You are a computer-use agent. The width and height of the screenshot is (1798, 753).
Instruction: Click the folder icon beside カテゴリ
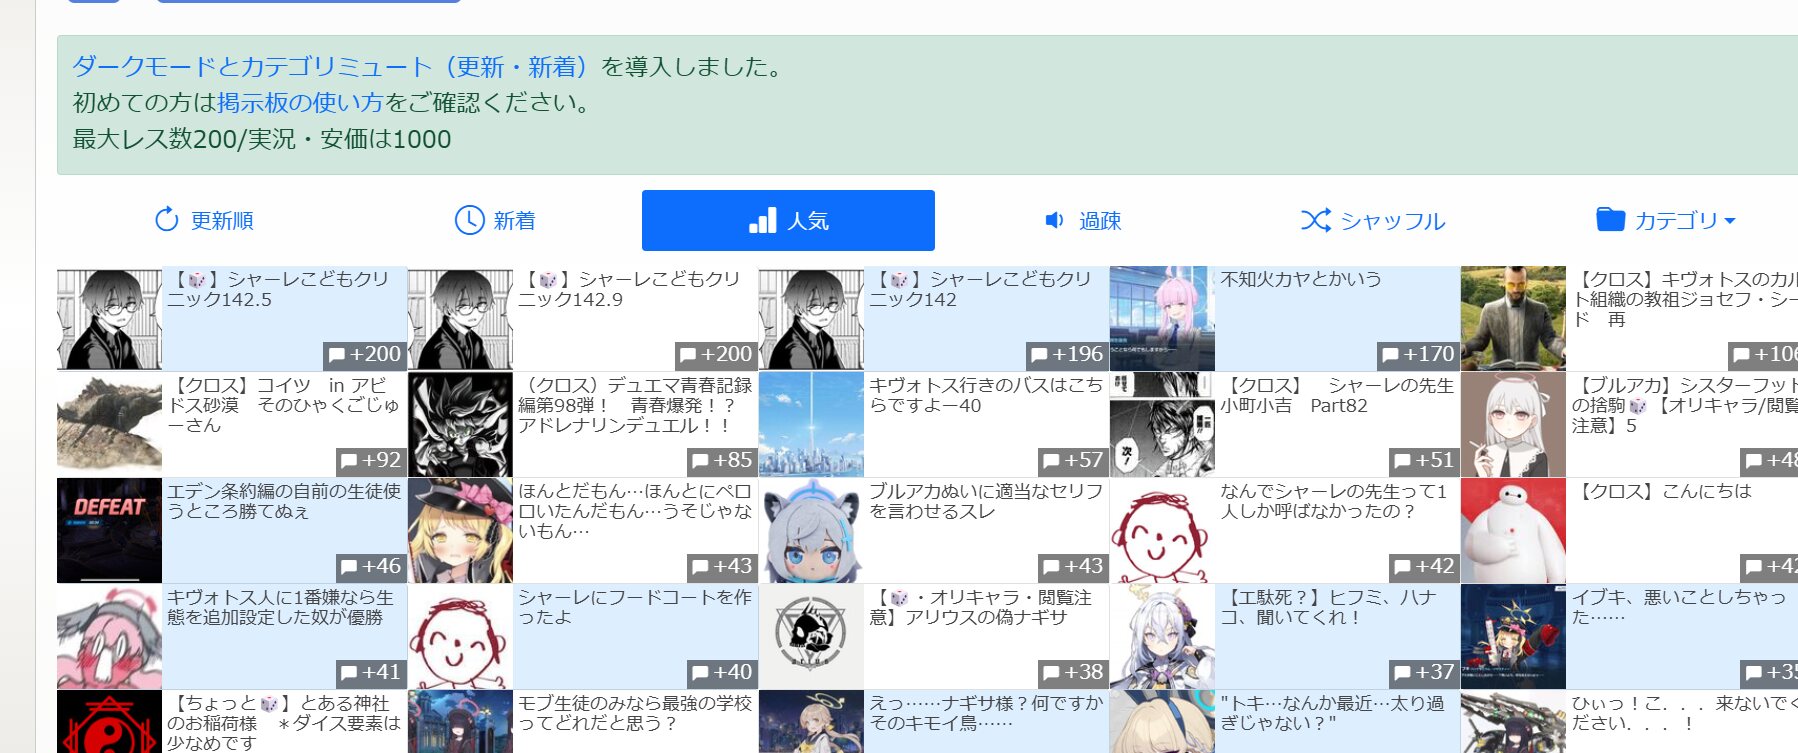[x=1610, y=219]
